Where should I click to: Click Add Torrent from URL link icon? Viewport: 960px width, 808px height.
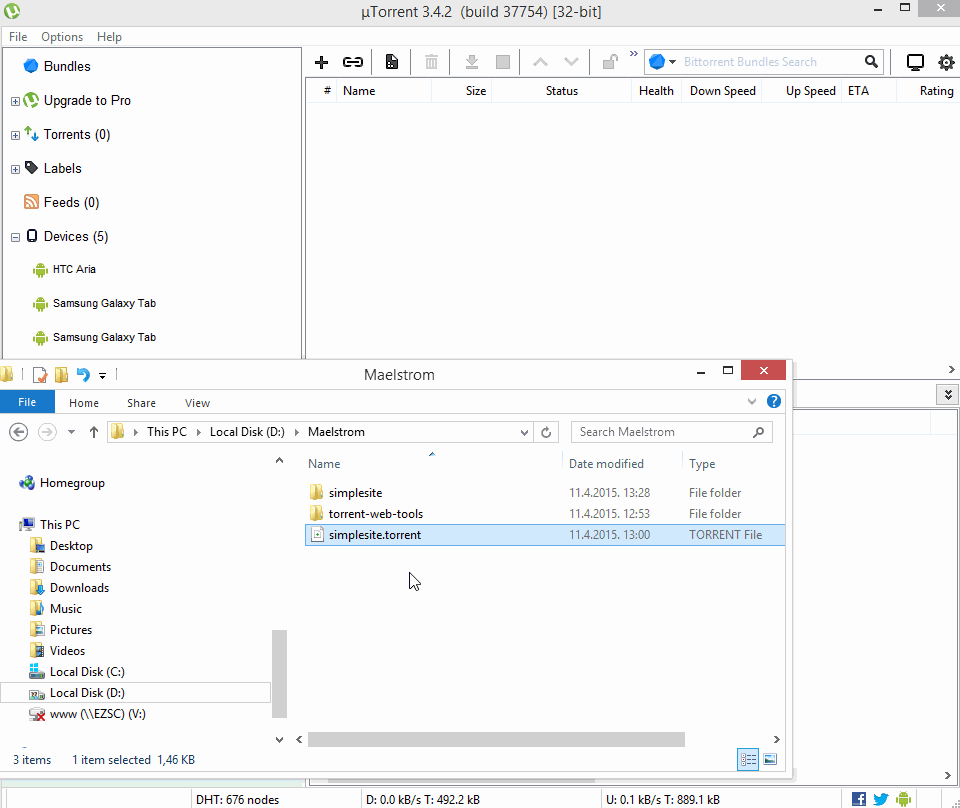[352, 62]
